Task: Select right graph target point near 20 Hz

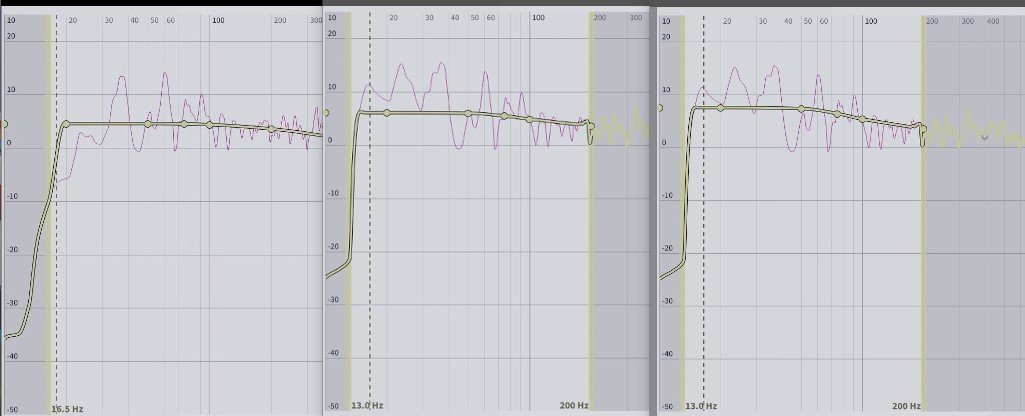Action: coord(720,107)
